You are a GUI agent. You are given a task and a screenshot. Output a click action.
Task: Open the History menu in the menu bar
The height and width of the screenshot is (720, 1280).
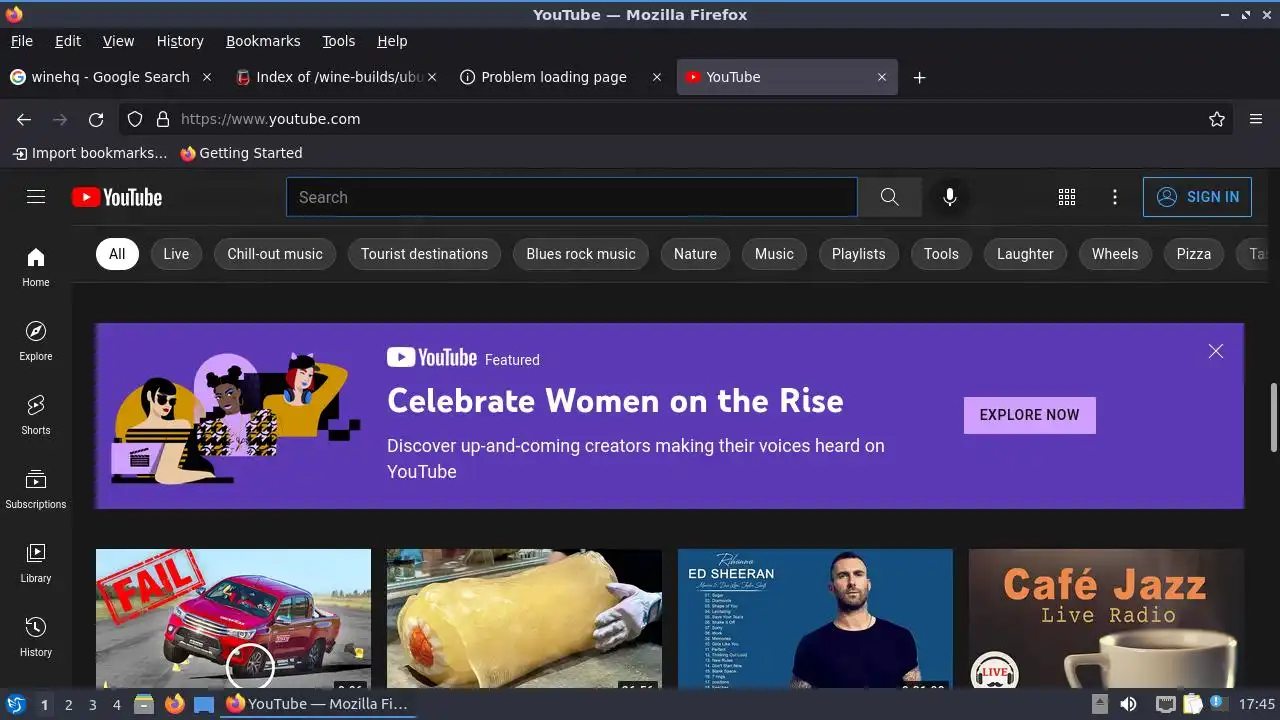point(180,41)
